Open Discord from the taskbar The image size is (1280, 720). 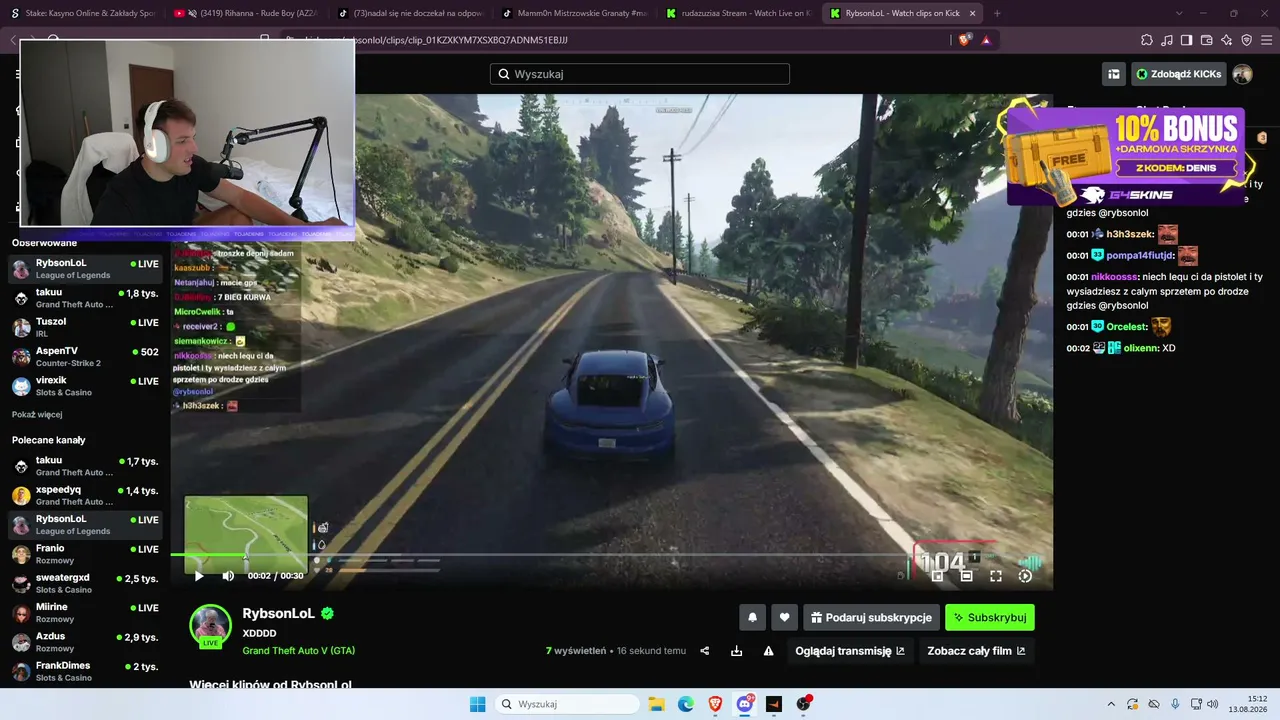point(745,704)
